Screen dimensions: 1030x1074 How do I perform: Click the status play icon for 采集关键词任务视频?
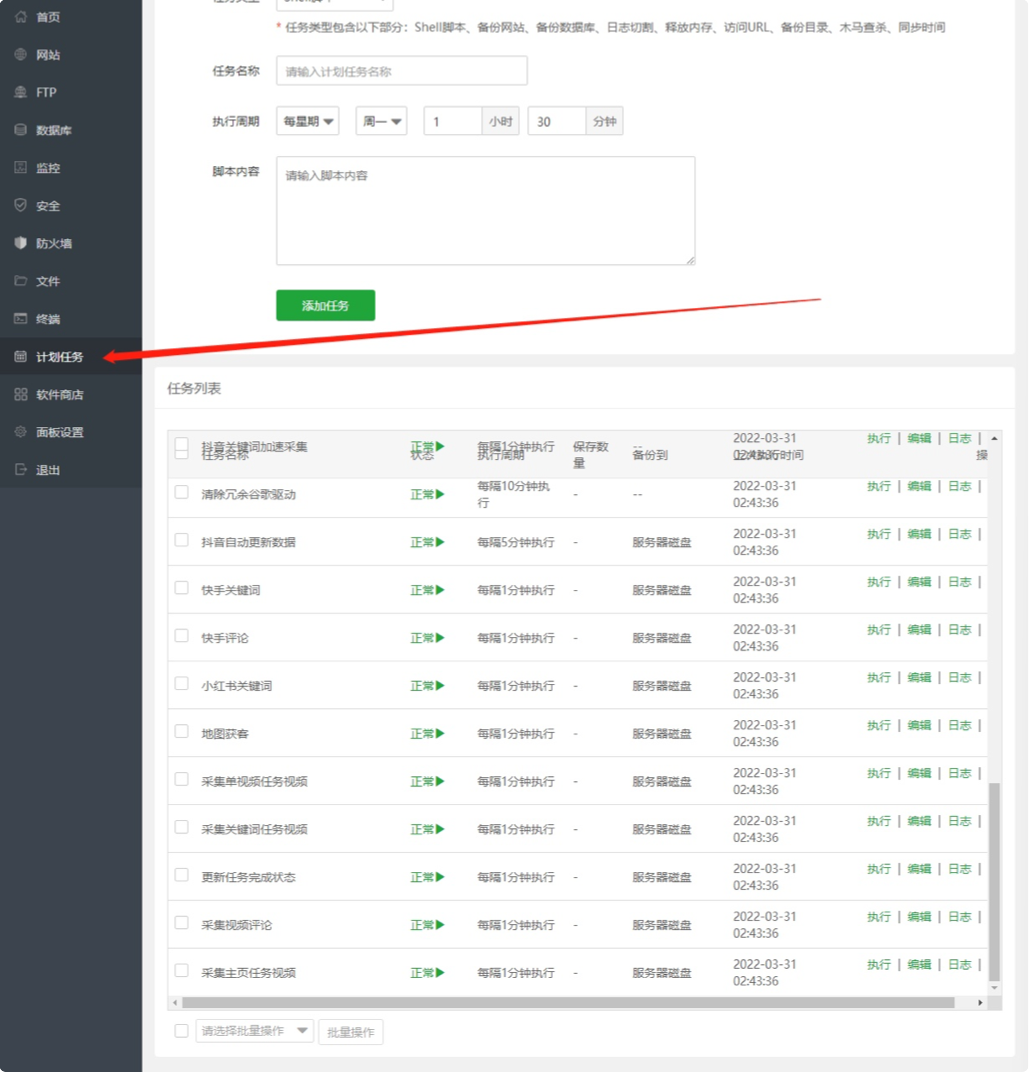pos(440,829)
